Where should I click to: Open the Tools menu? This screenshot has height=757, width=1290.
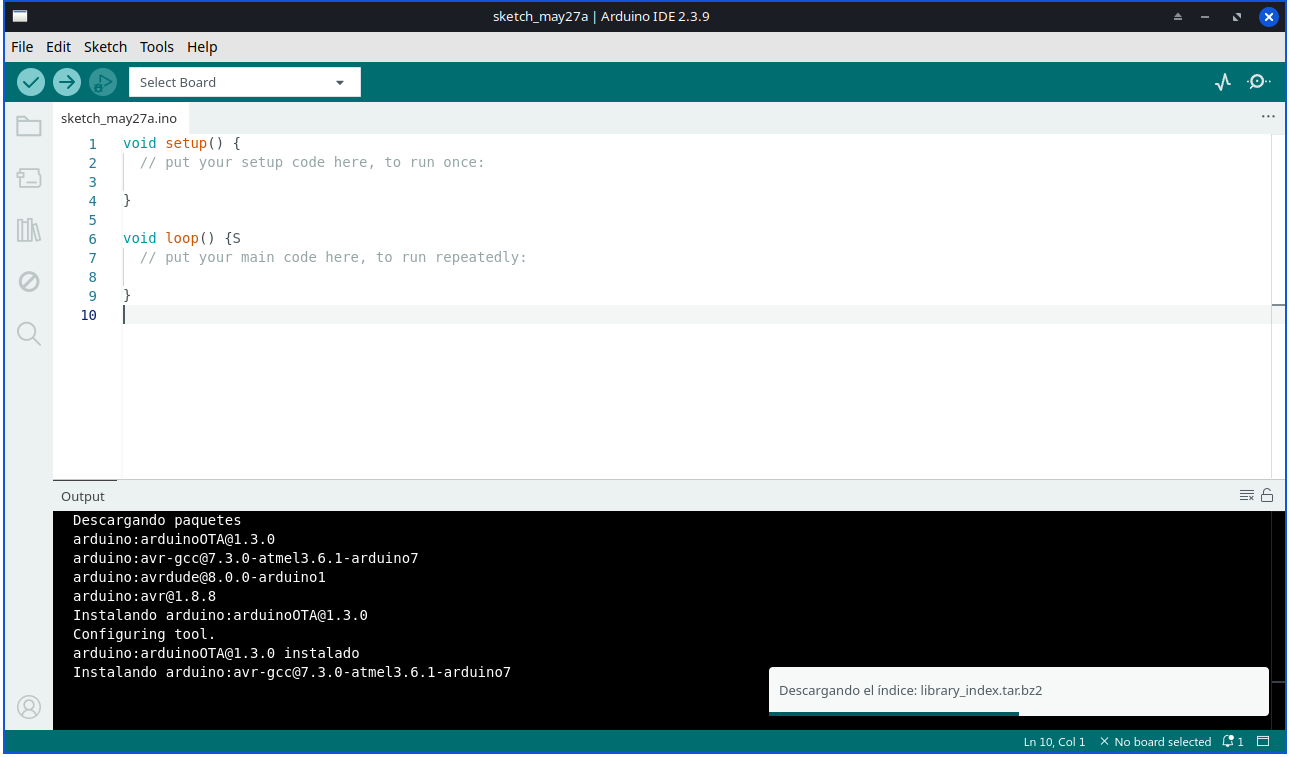click(x=157, y=47)
